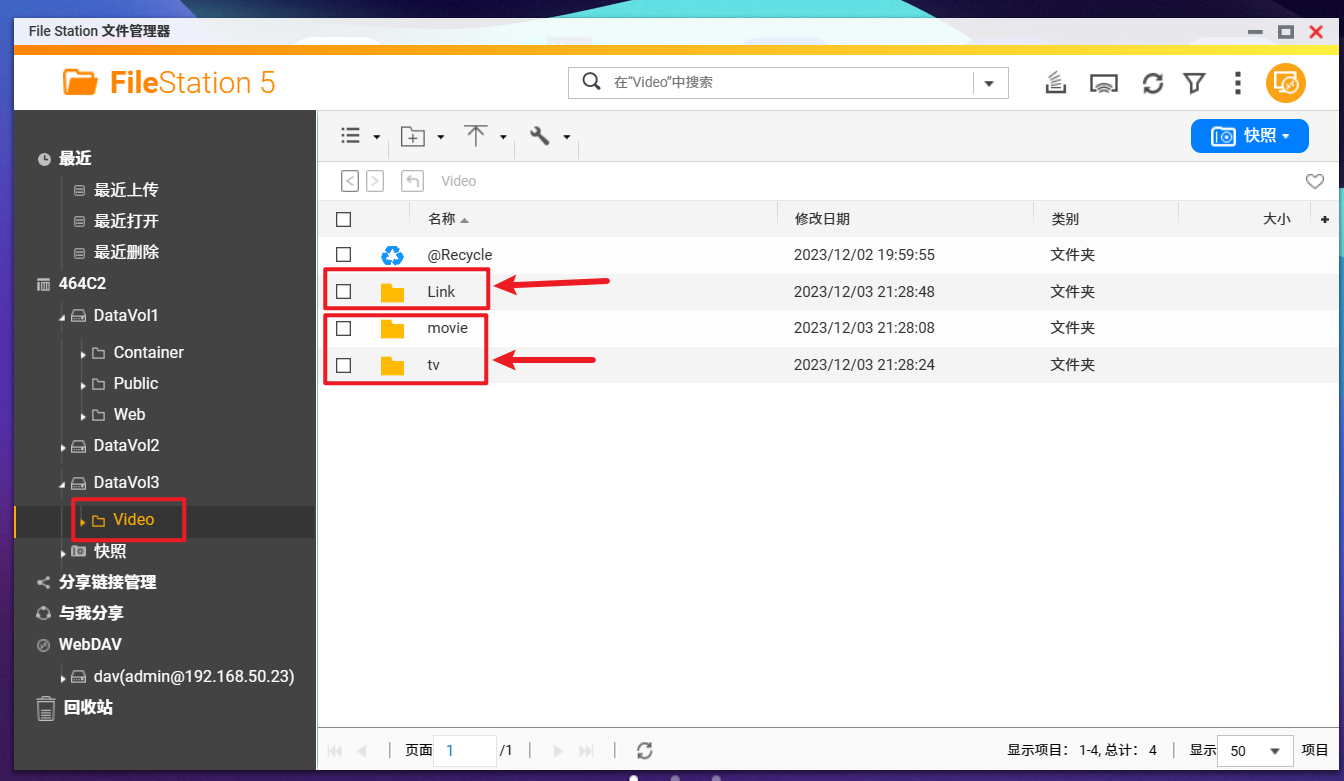Click the orange Remote Mount icon
This screenshot has width=1344, height=781.
tap(1286, 83)
